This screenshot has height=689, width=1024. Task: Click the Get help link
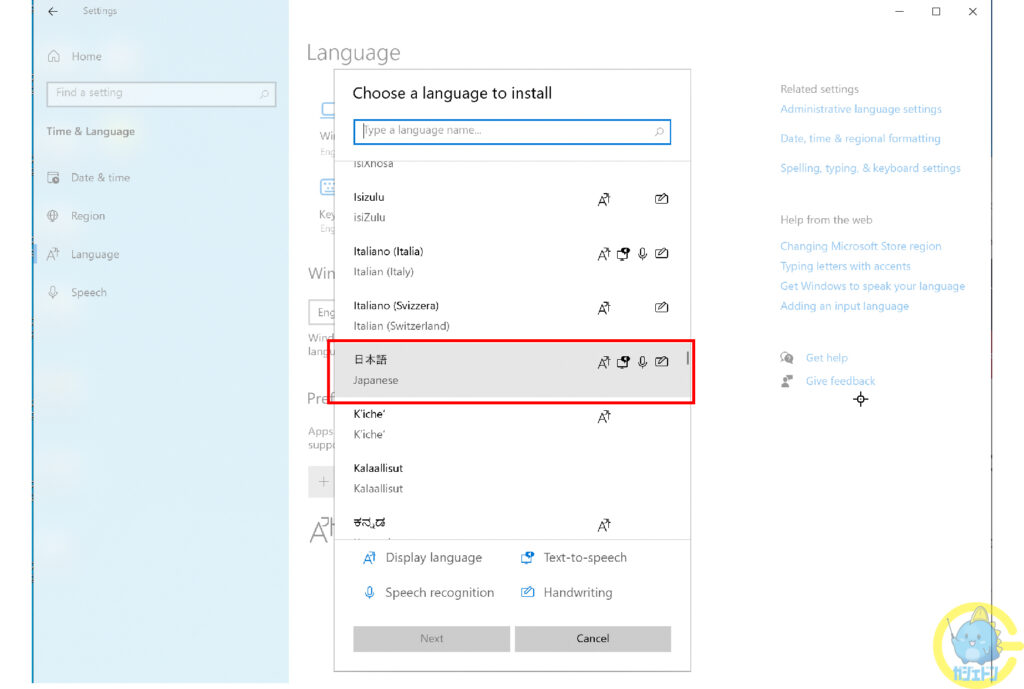coord(826,358)
